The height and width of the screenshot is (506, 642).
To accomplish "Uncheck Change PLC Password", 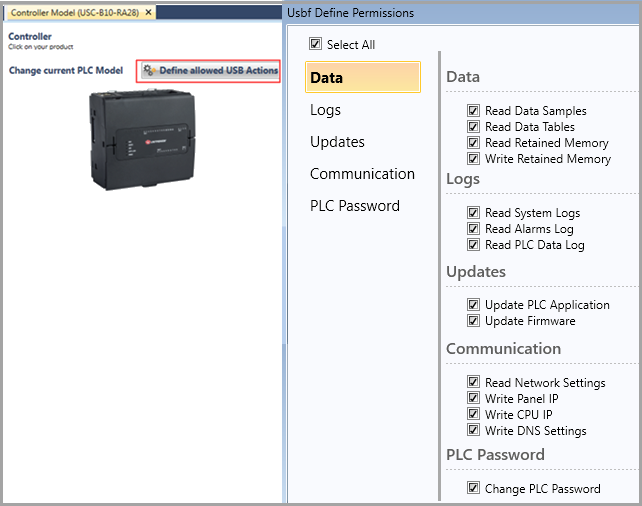I will (x=473, y=489).
